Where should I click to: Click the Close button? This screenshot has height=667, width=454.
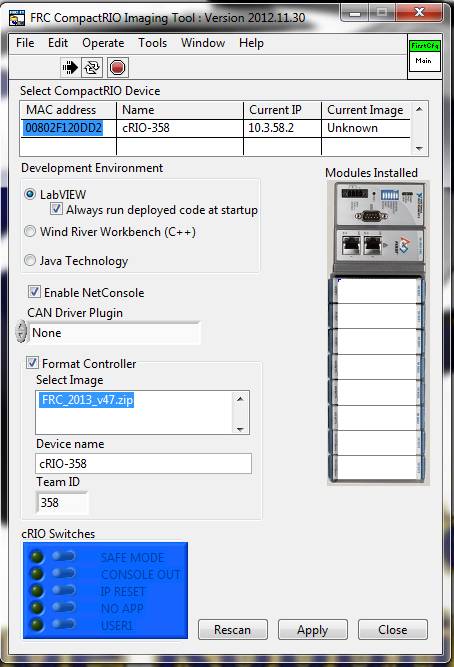(392, 629)
